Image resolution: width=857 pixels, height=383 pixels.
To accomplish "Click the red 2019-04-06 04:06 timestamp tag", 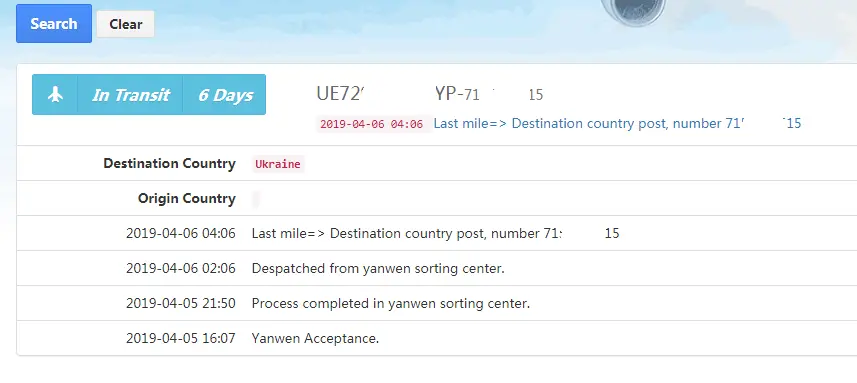I will (x=372, y=124).
